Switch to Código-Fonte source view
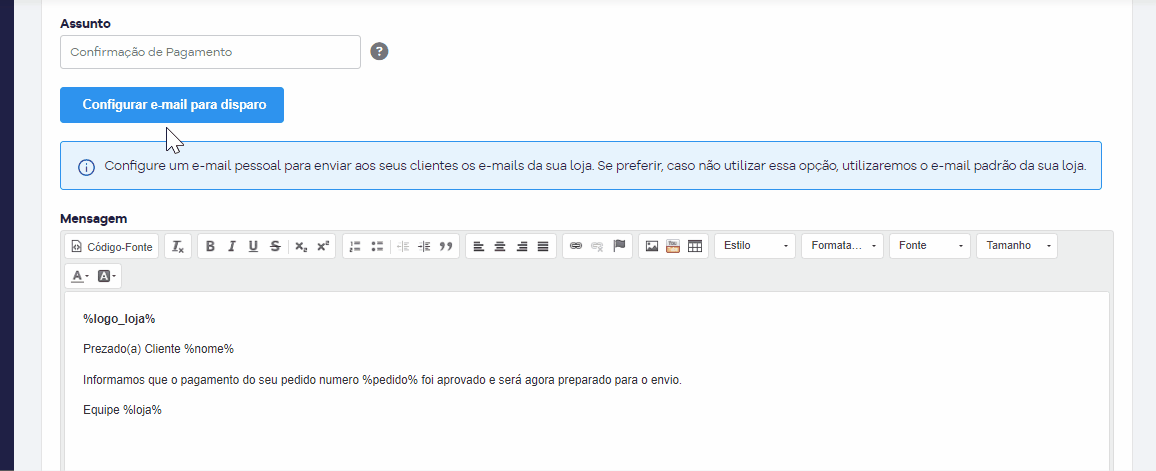This screenshot has height=471, width=1156. (x=112, y=246)
